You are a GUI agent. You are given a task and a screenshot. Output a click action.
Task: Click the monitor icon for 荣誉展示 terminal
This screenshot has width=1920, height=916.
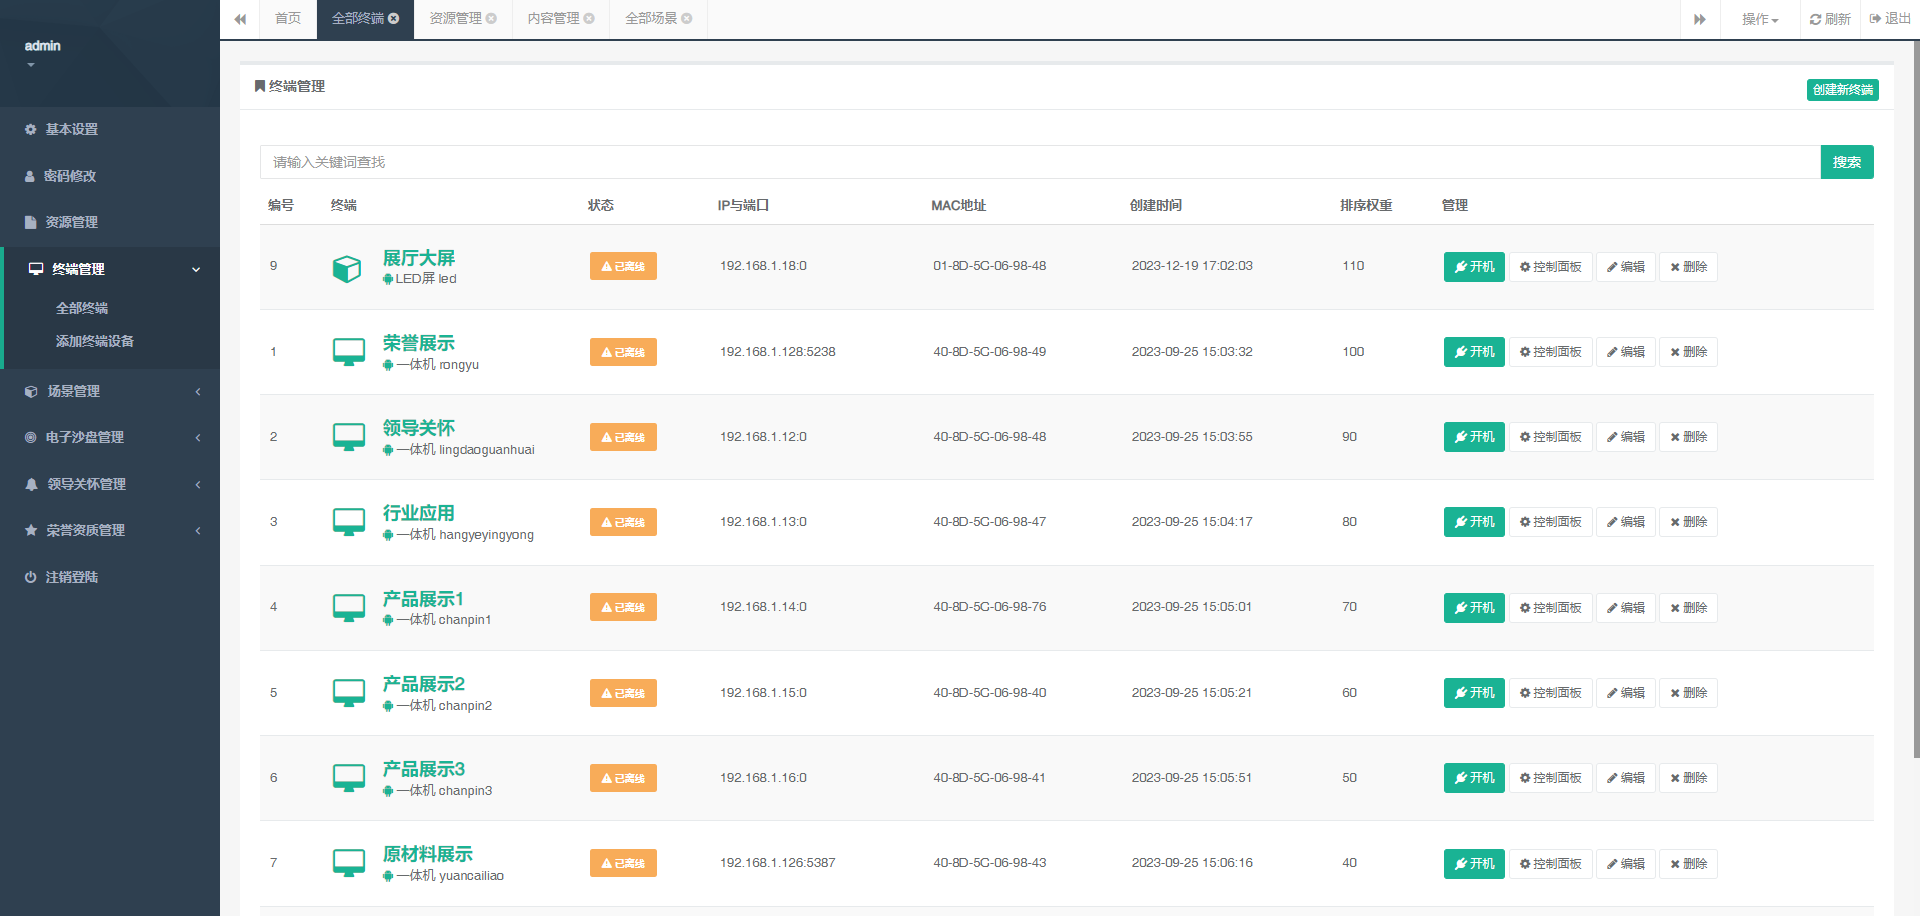click(349, 352)
